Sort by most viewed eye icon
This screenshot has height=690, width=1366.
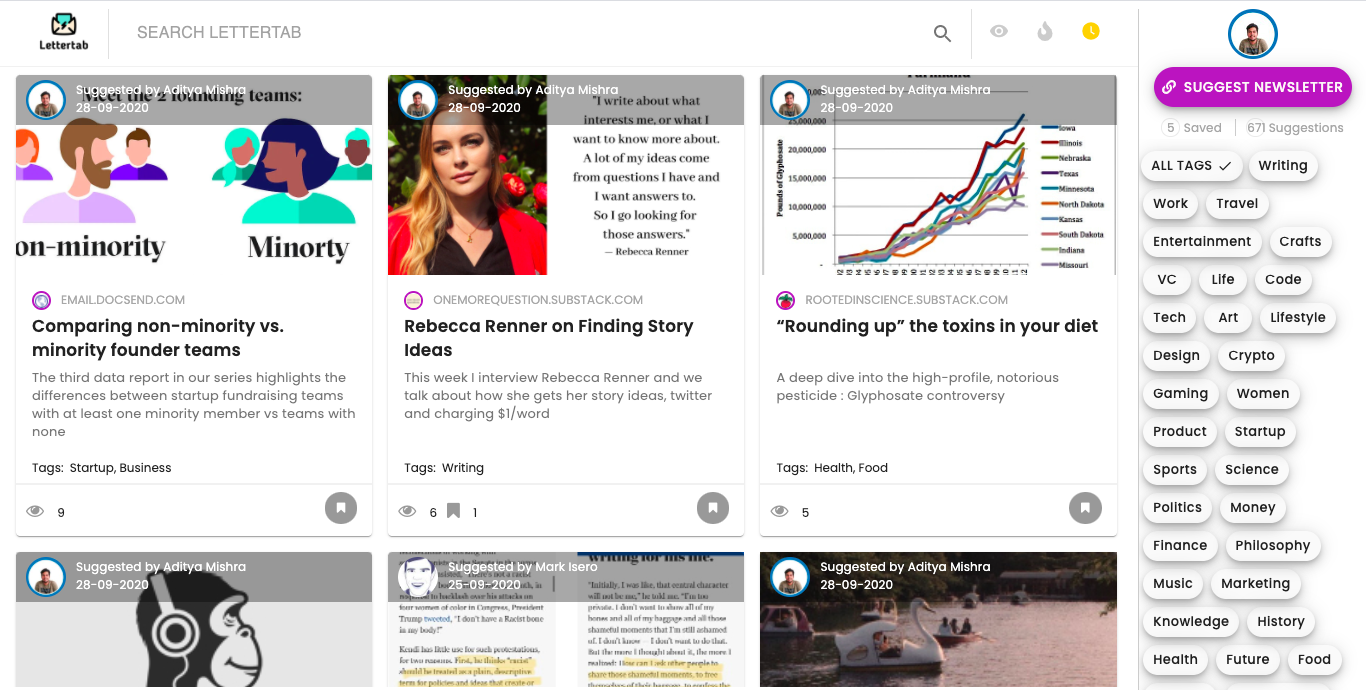click(x=999, y=31)
